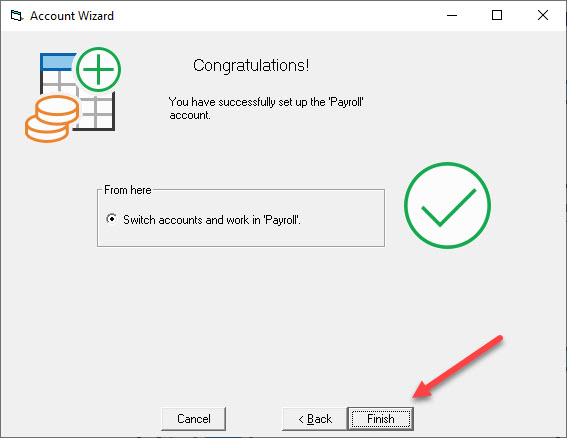The height and width of the screenshot is (438, 567).
Task: Click the 'Switch accounts and work in Payroll' label text
Action: pos(212,220)
